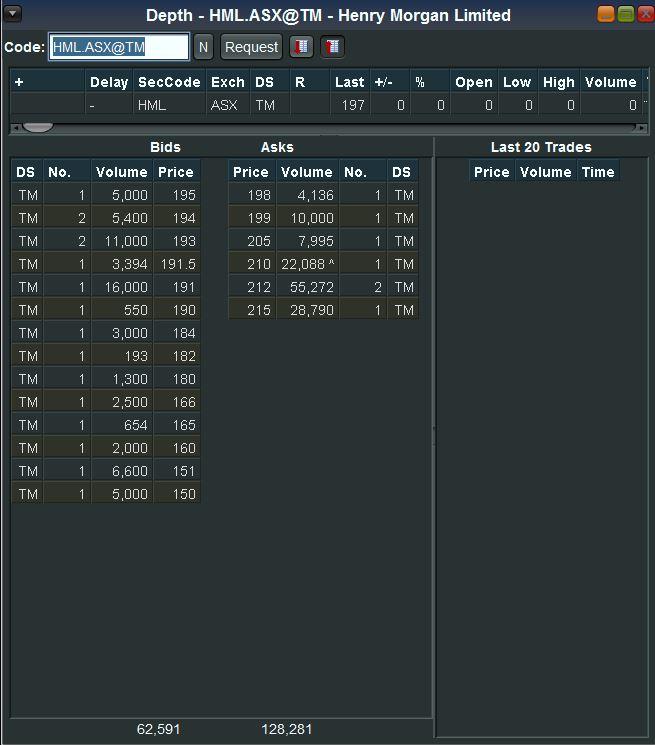Click the Exch column header
Screen dimensions: 655x745
click(228, 82)
